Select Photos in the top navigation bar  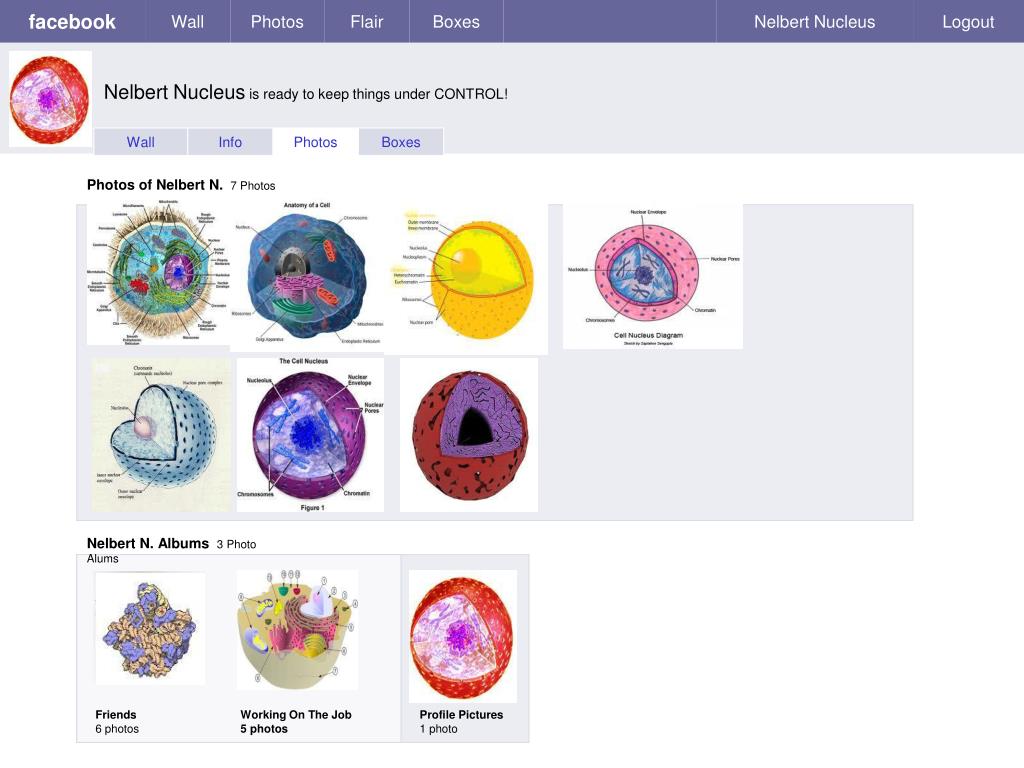(x=277, y=22)
